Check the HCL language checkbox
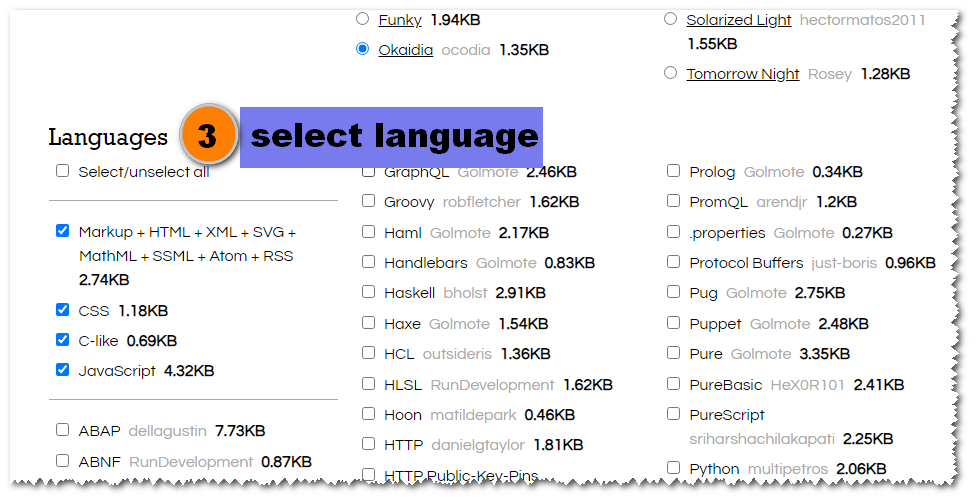 pyautogui.click(x=368, y=353)
